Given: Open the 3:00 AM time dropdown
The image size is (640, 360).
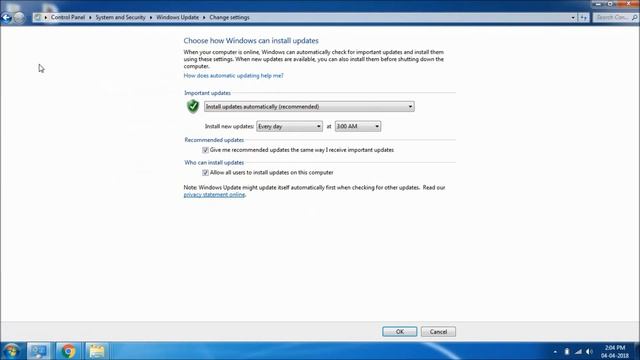Looking at the screenshot, I should pos(358,127).
